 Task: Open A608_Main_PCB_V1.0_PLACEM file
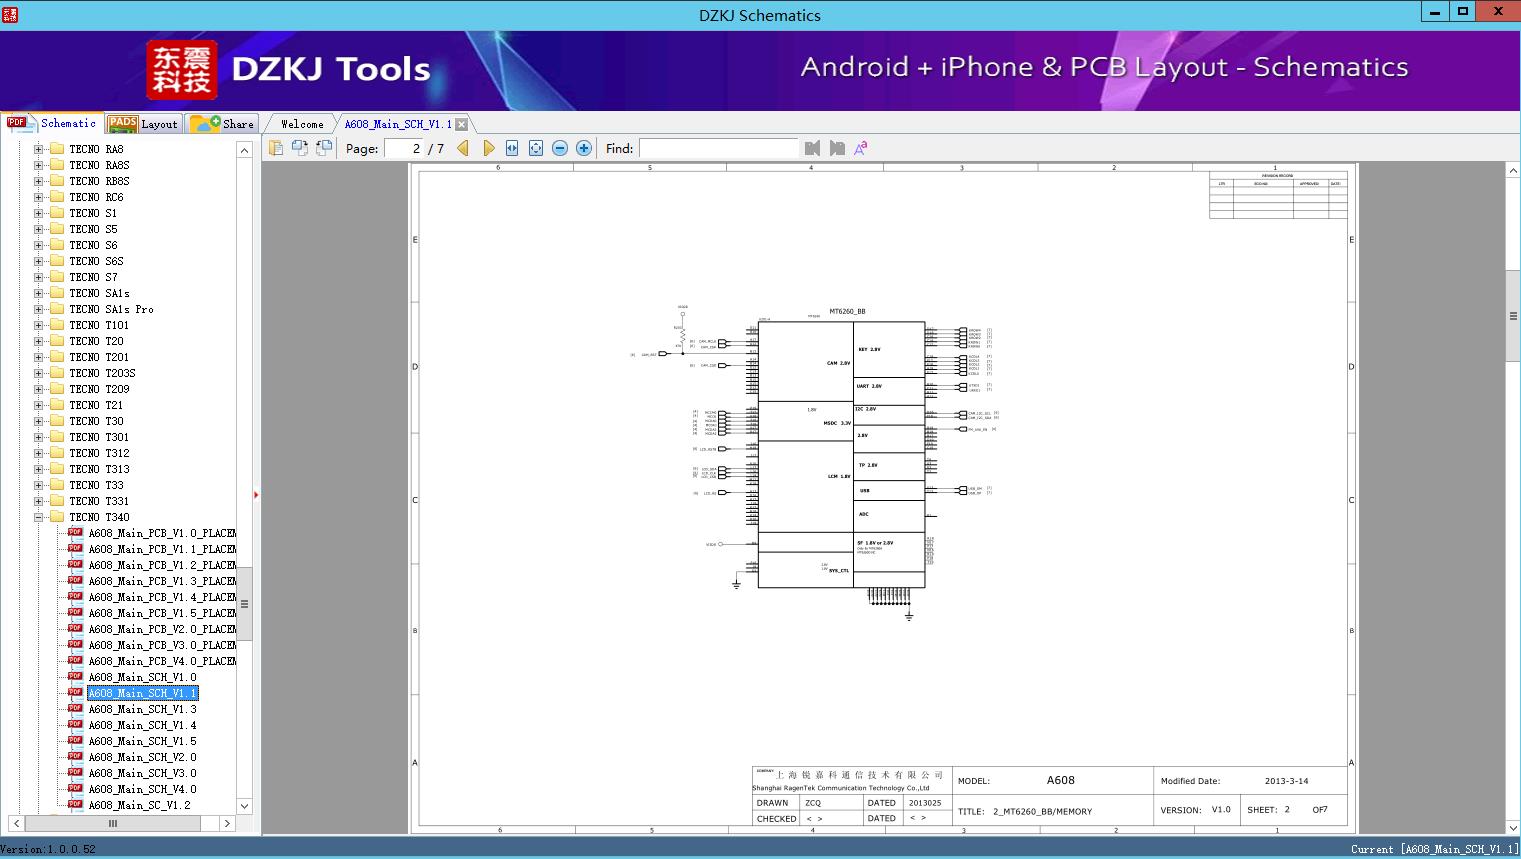162,533
